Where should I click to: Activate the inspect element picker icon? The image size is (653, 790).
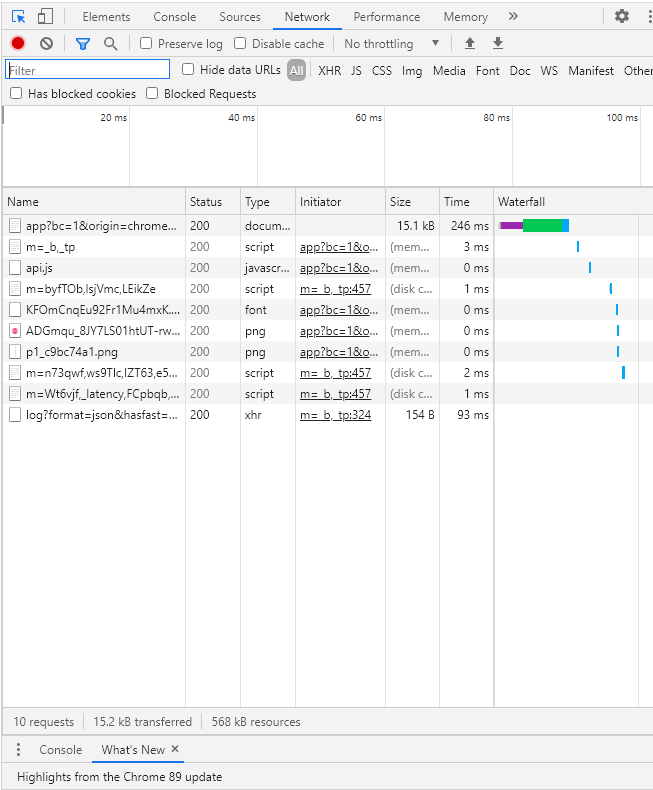pyautogui.click(x=19, y=17)
